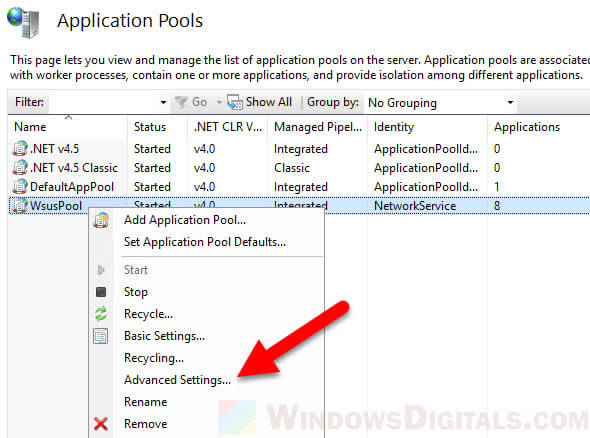Click the Applications count 1 for DefaultAppPool

point(497,187)
